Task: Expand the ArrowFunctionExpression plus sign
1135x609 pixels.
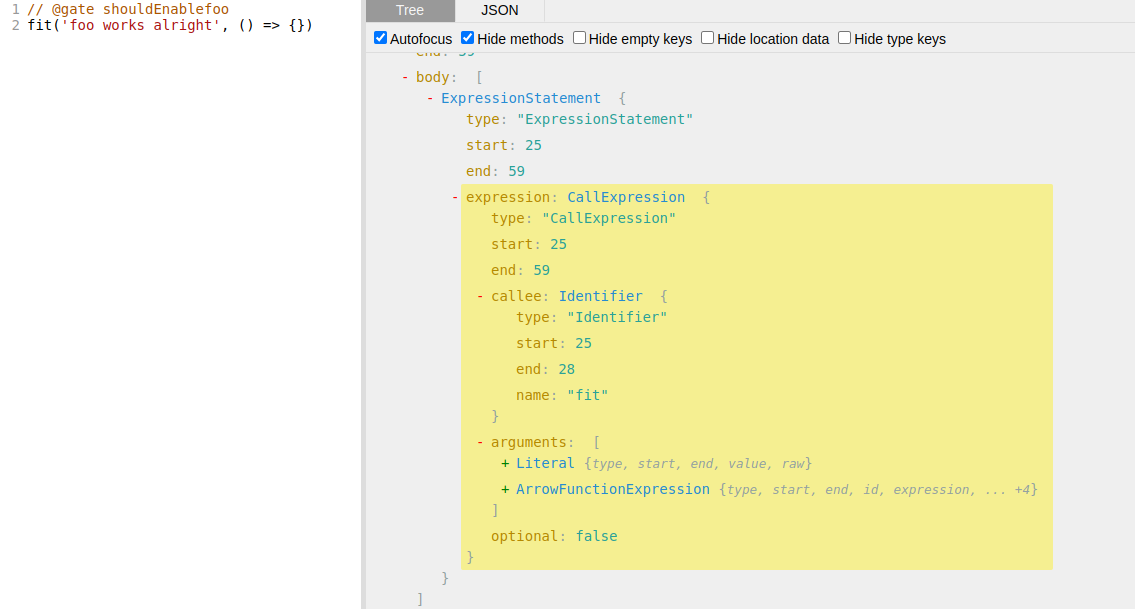Action: pyautogui.click(x=505, y=489)
